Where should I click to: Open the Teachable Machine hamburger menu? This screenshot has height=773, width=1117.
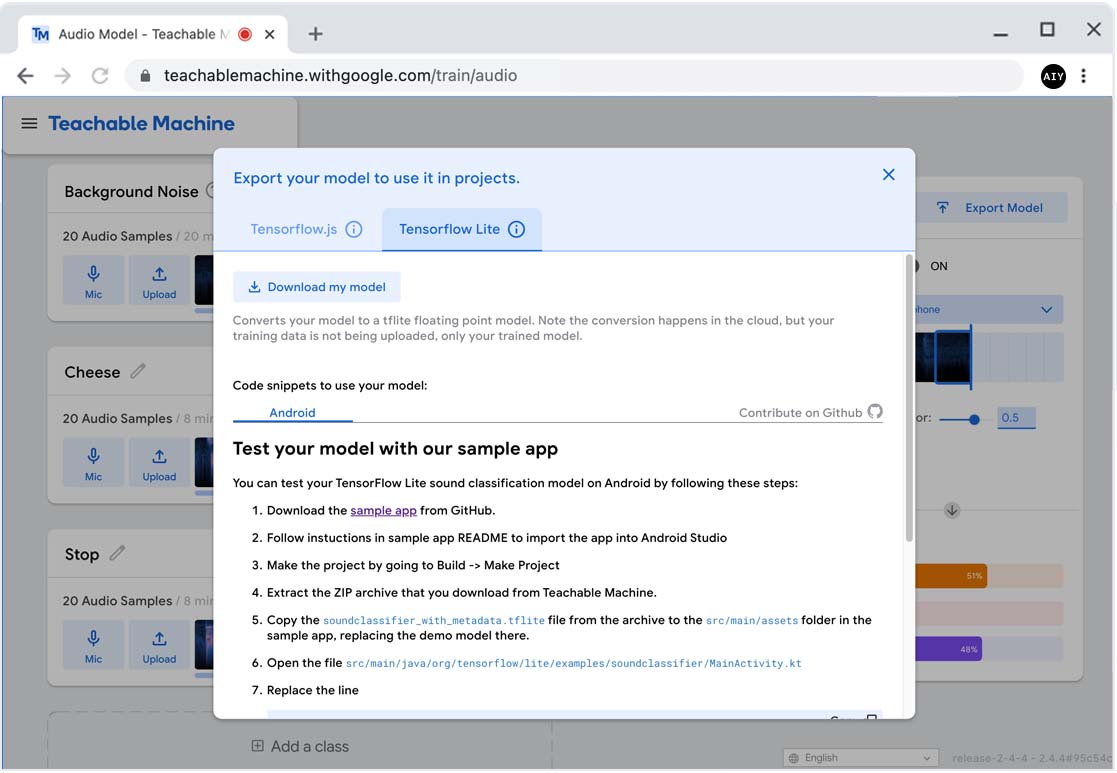tap(29, 124)
